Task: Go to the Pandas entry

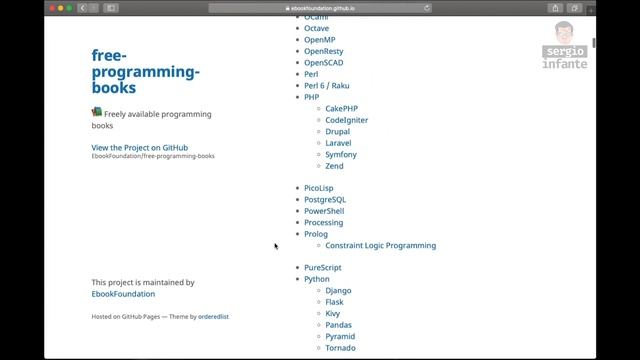Action: coord(338,325)
